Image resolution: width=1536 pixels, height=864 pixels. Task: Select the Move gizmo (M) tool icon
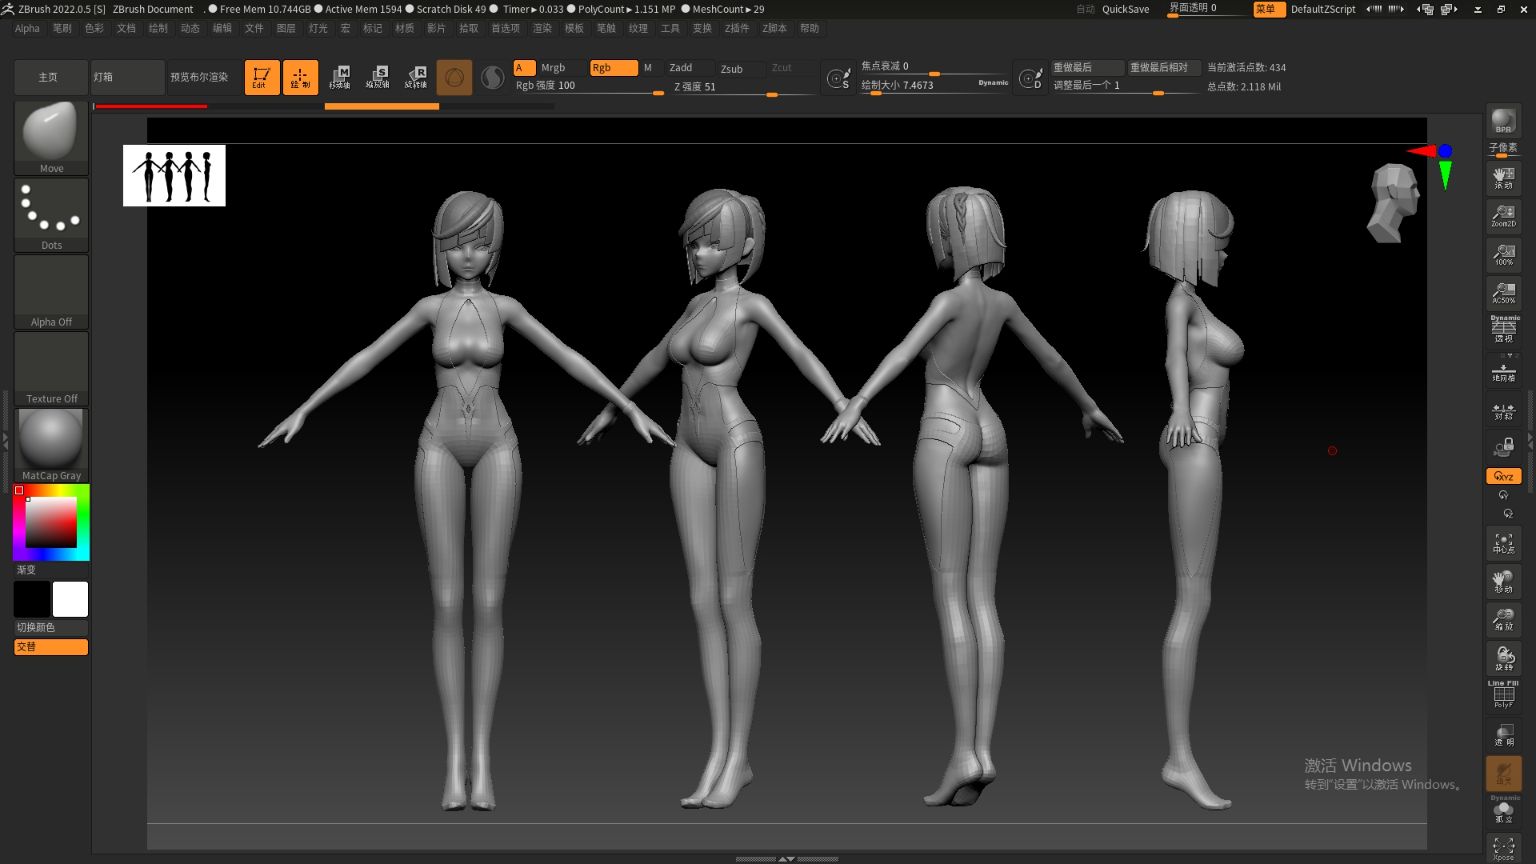(x=340, y=77)
